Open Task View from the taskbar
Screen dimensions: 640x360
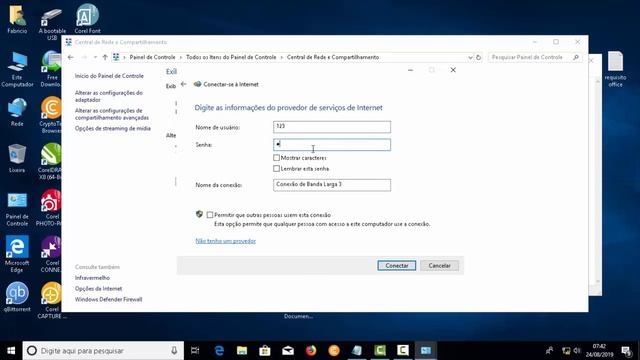tap(195, 350)
